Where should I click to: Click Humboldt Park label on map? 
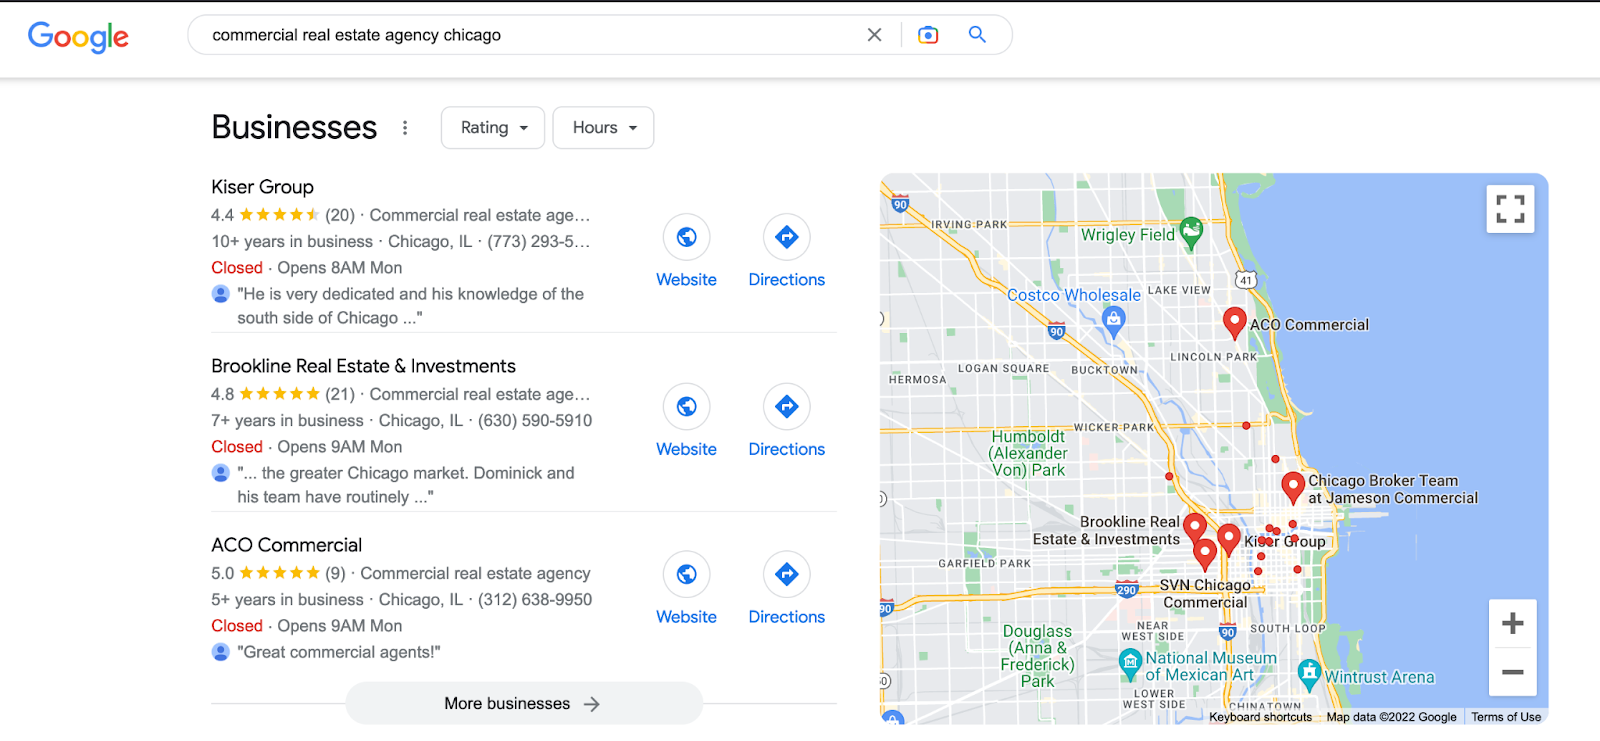(x=1028, y=453)
